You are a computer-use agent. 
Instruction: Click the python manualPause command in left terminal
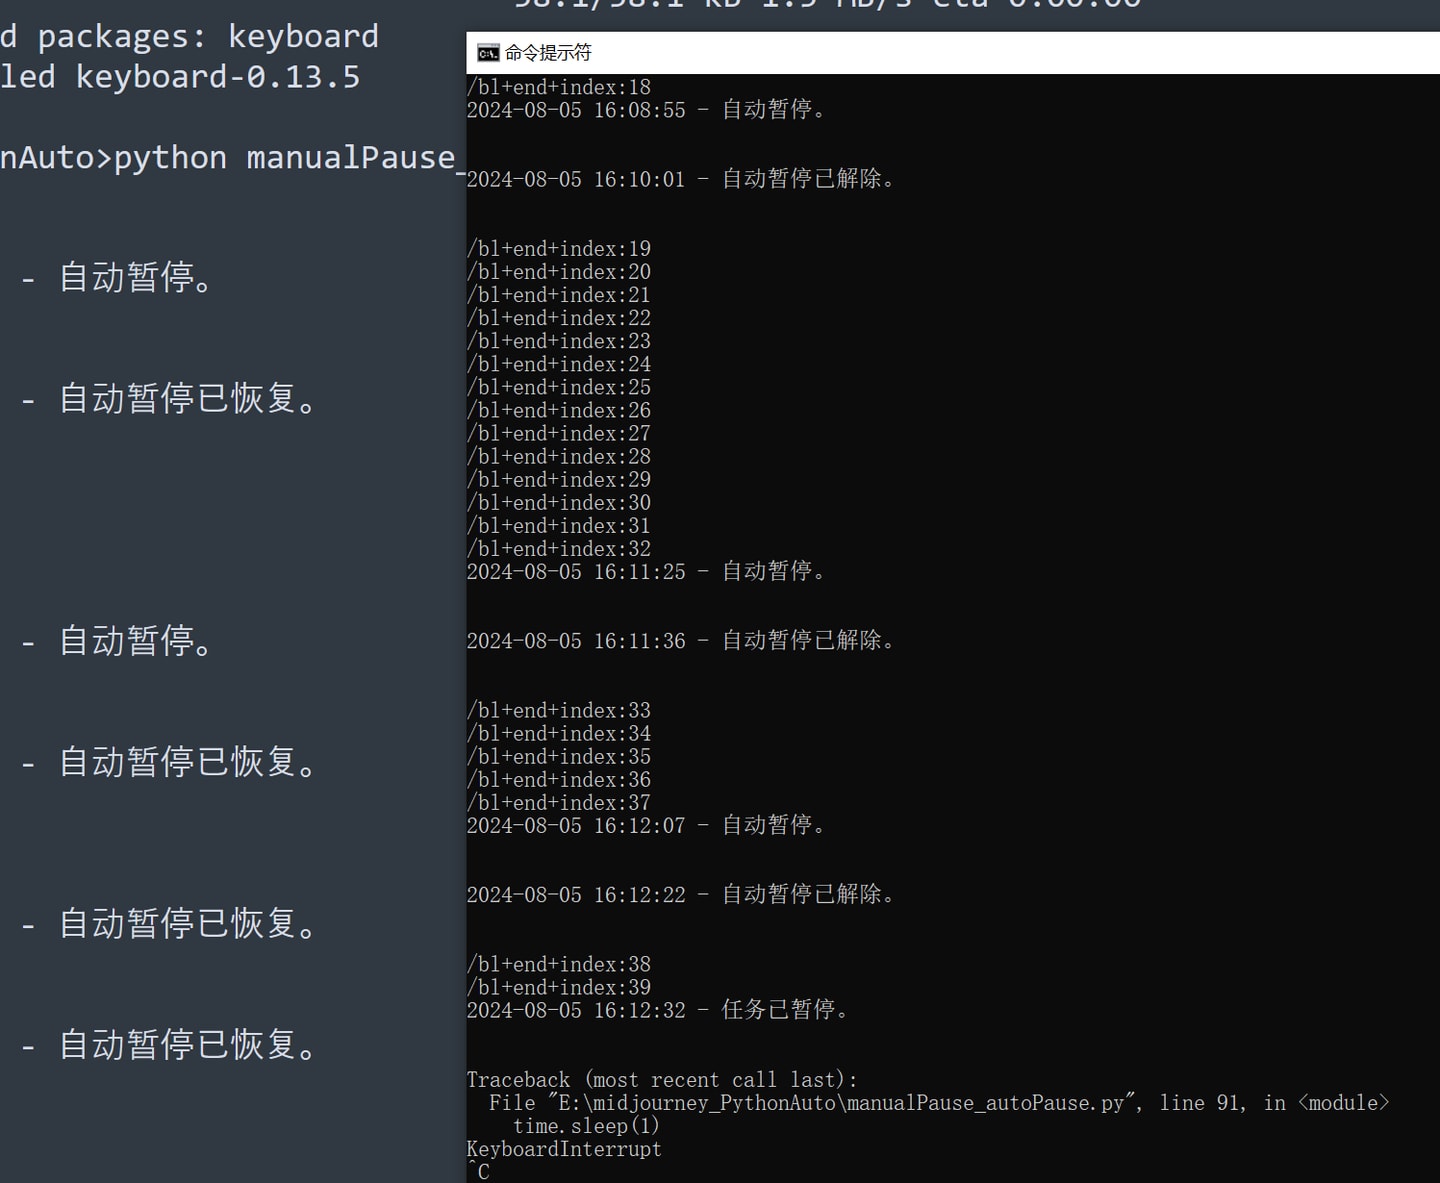tap(284, 158)
